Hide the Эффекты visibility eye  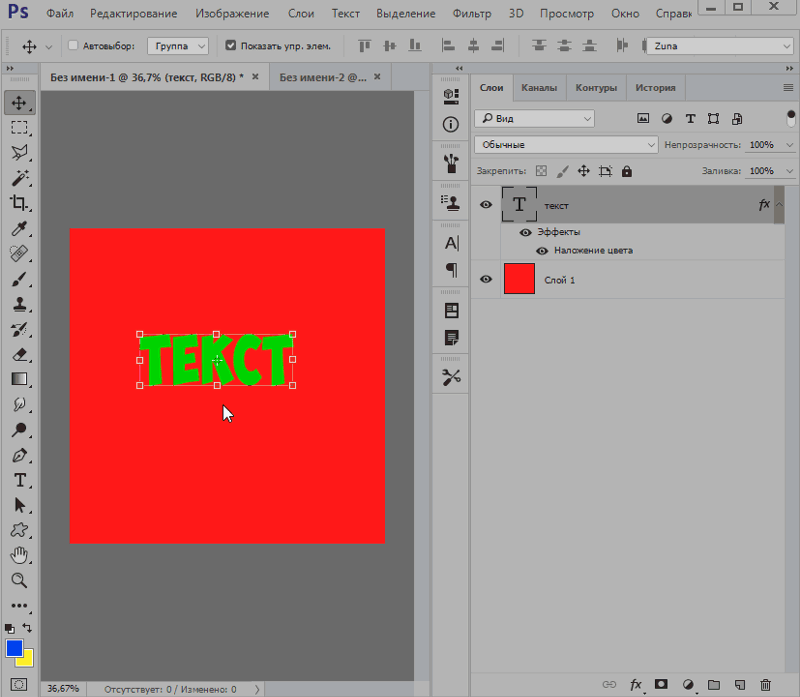coord(525,233)
